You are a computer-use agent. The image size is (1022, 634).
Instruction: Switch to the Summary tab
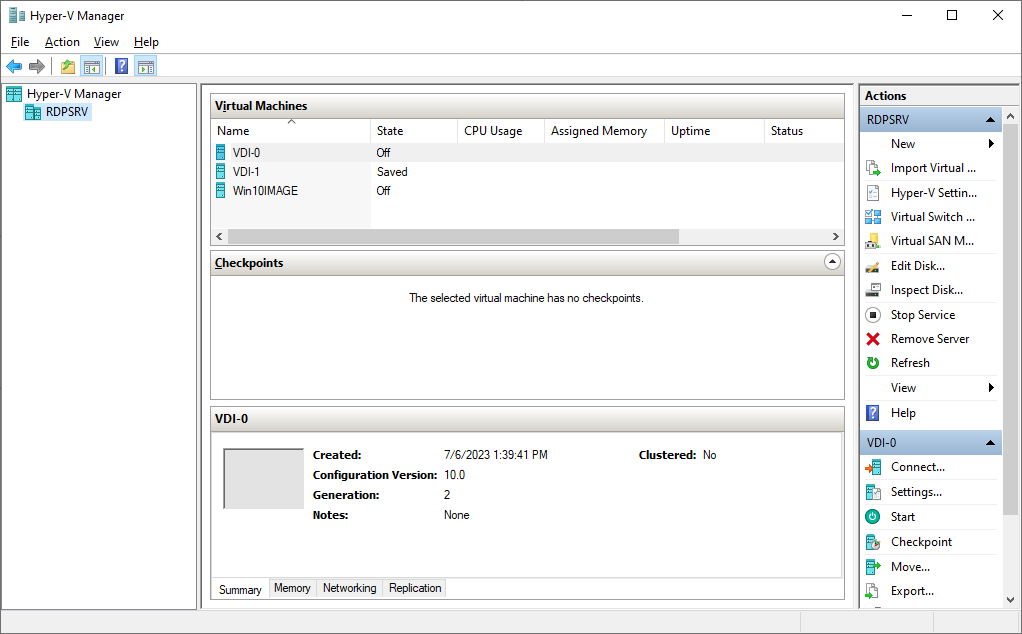240,589
